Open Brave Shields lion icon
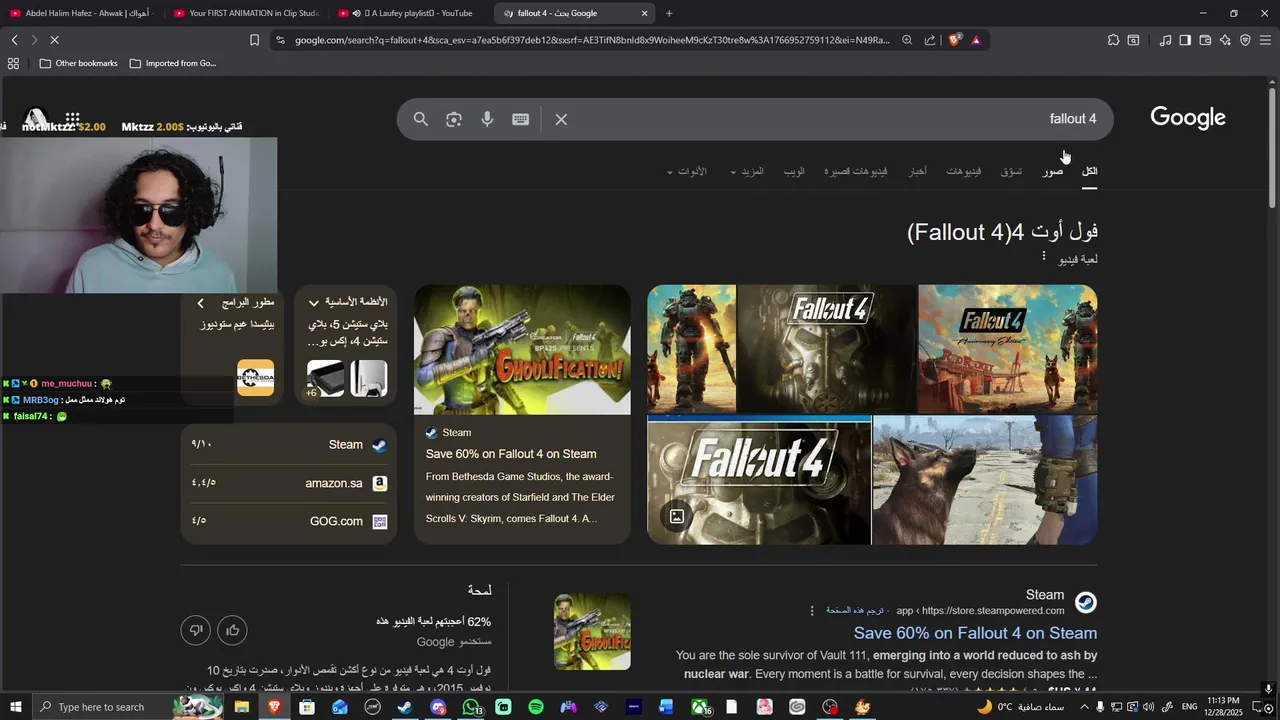Screen dimensions: 1280x720 tap(955, 40)
